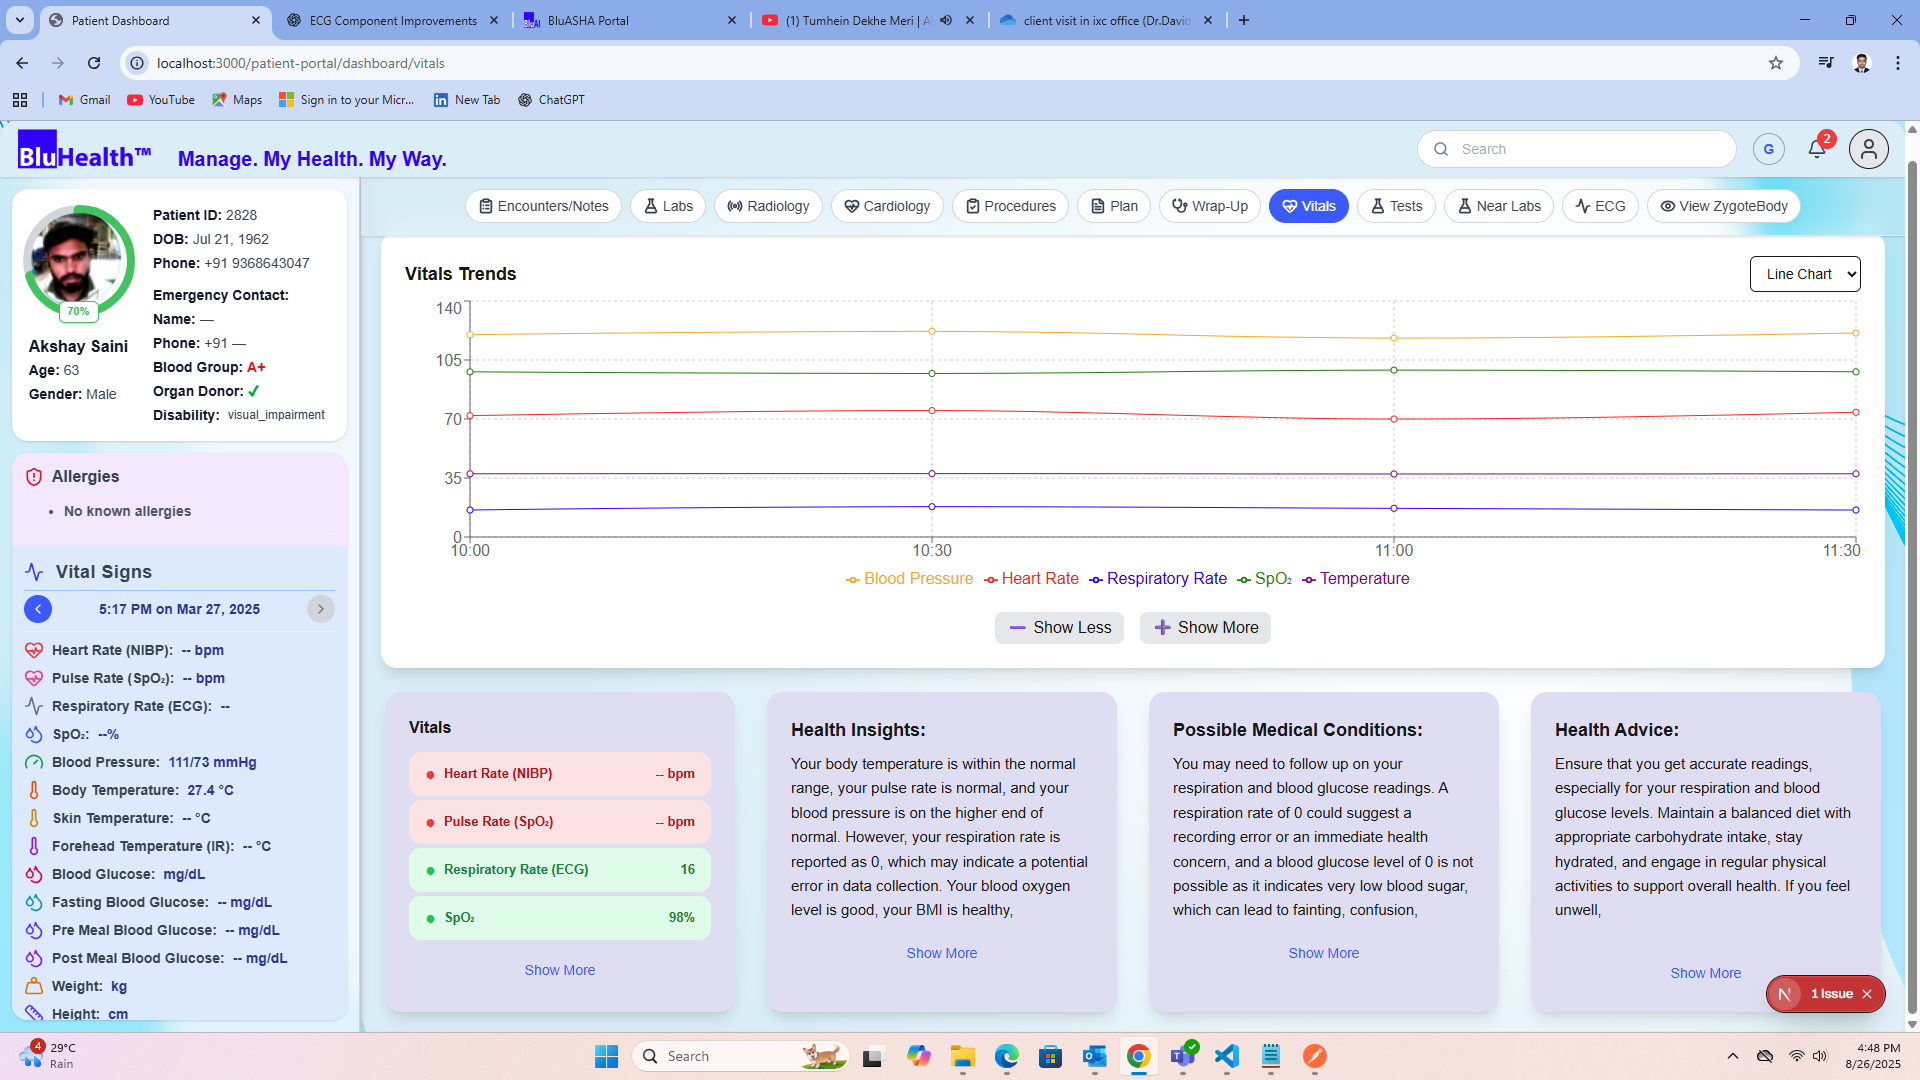Open View ZygoteBody button

tap(1723, 206)
